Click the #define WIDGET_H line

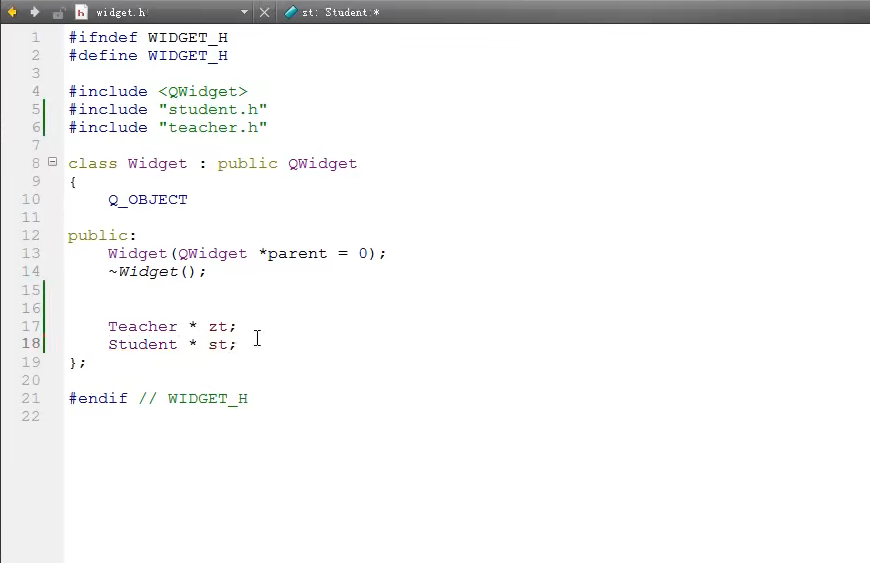(148, 55)
